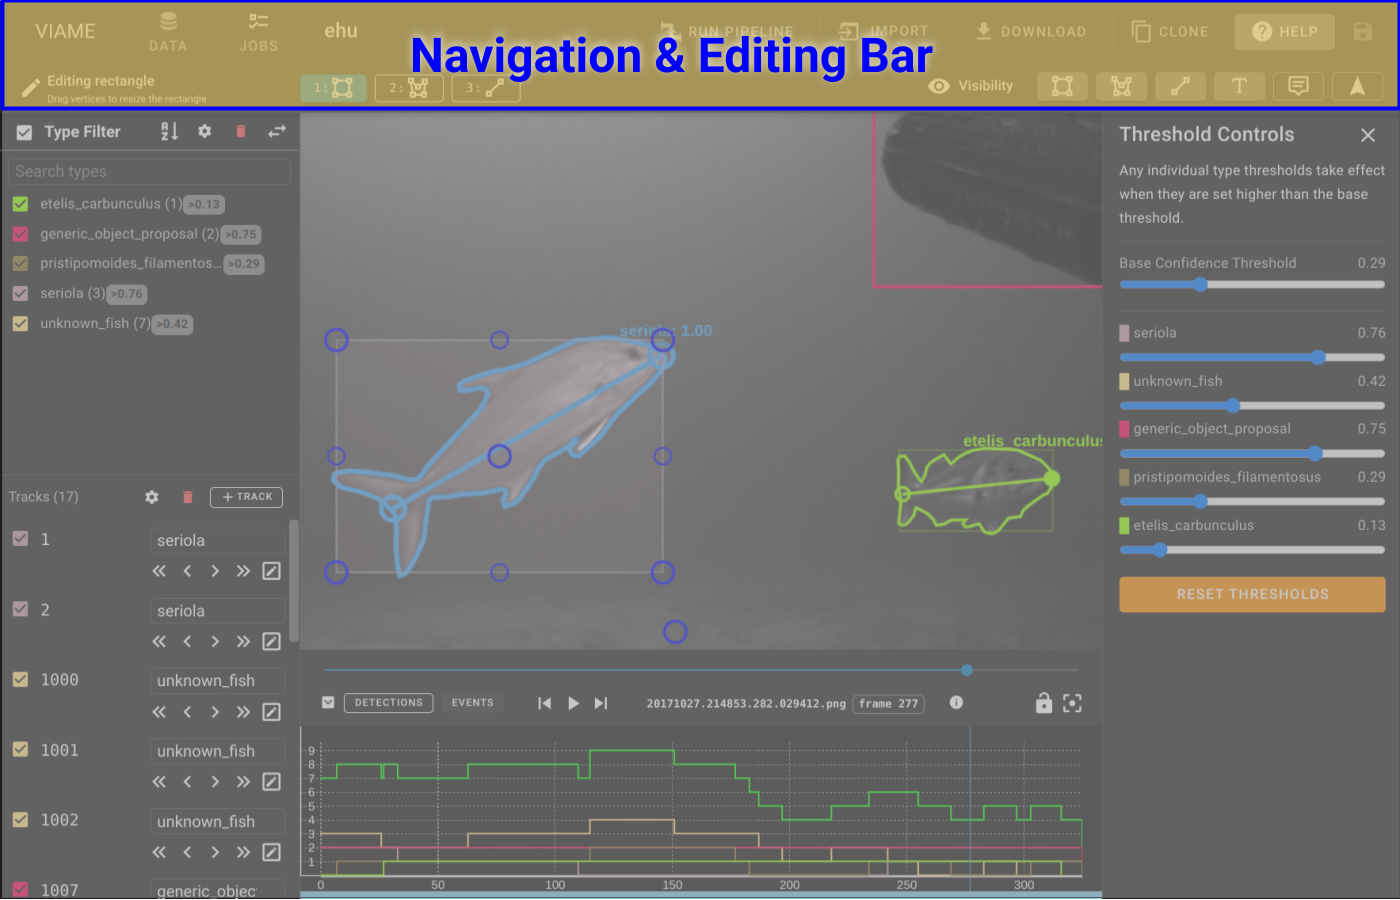Select editing mode 1 rectangle

[x=333, y=88]
